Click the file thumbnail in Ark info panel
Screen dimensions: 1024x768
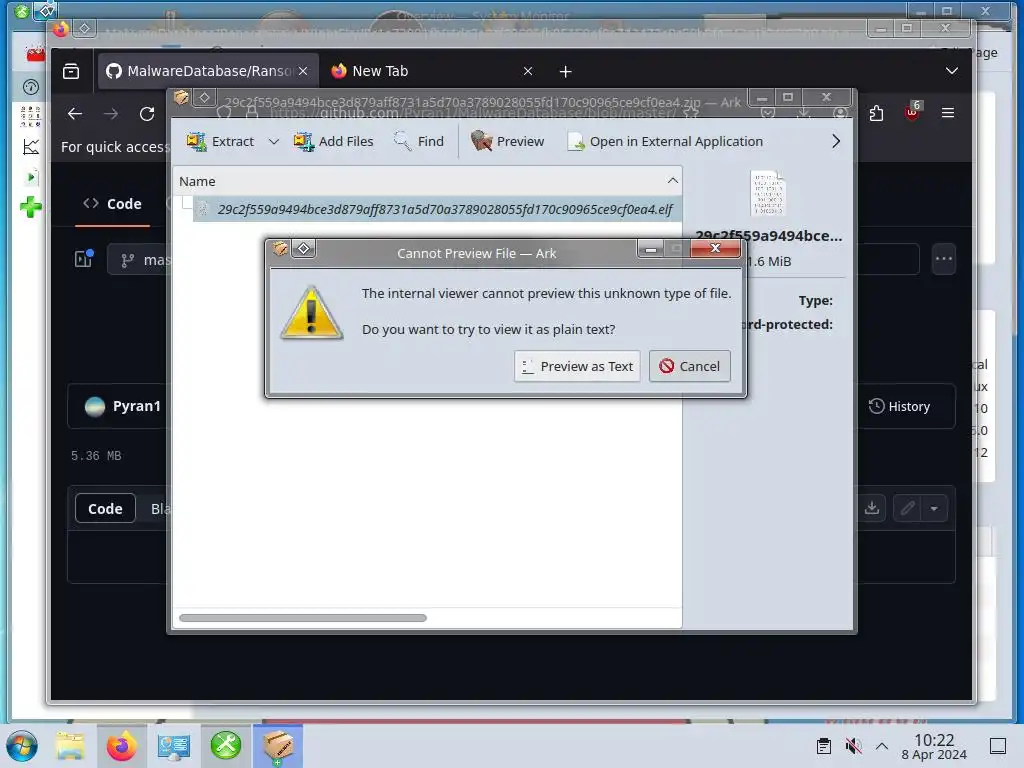[x=768, y=193]
